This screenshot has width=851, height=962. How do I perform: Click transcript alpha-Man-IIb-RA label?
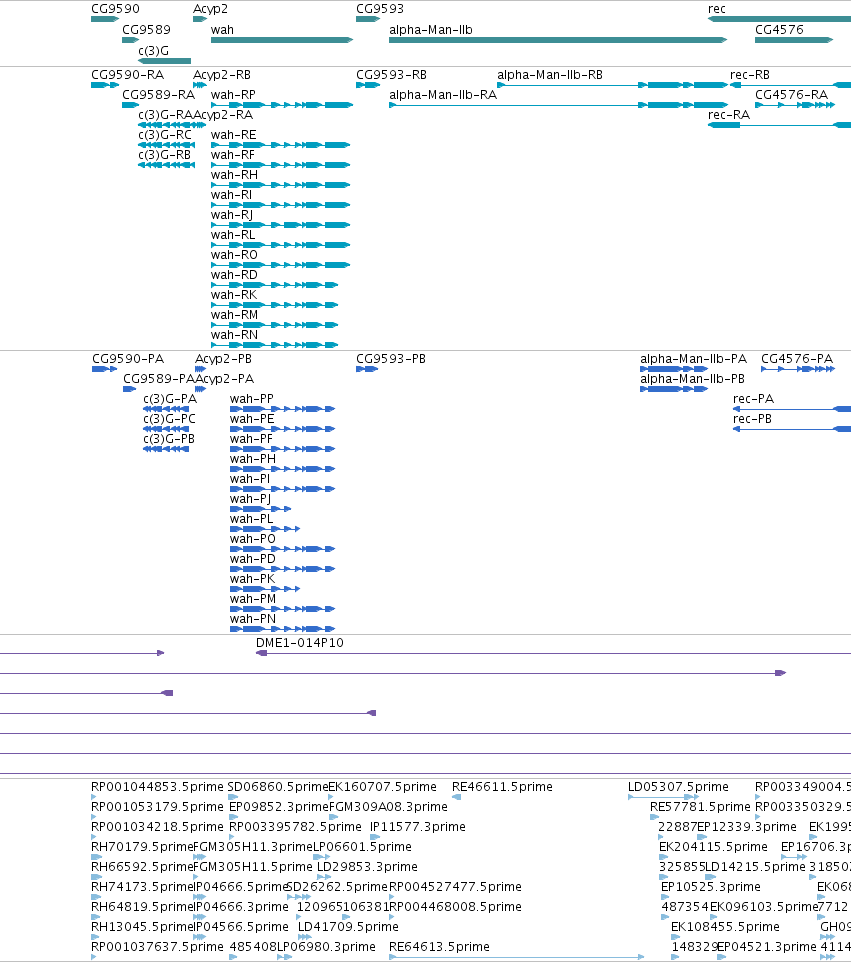[x=443, y=95]
